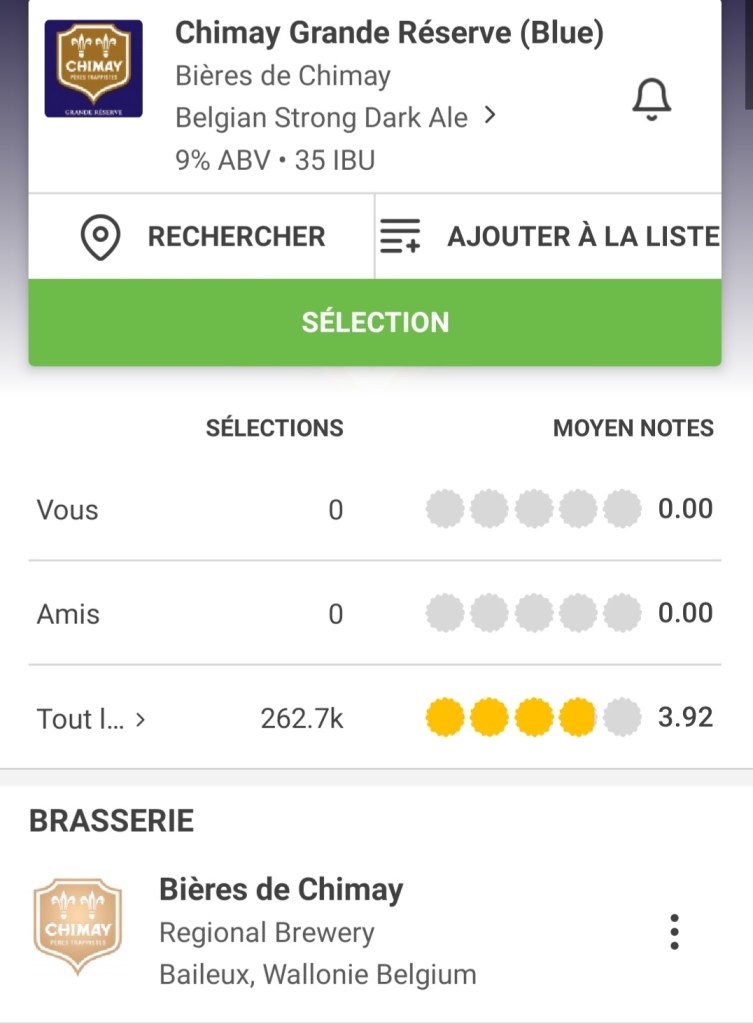The image size is (753, 1024).
Task: Tap the Chimay Grande Réserve (Blue) title
Action: [x=389, y=33]
